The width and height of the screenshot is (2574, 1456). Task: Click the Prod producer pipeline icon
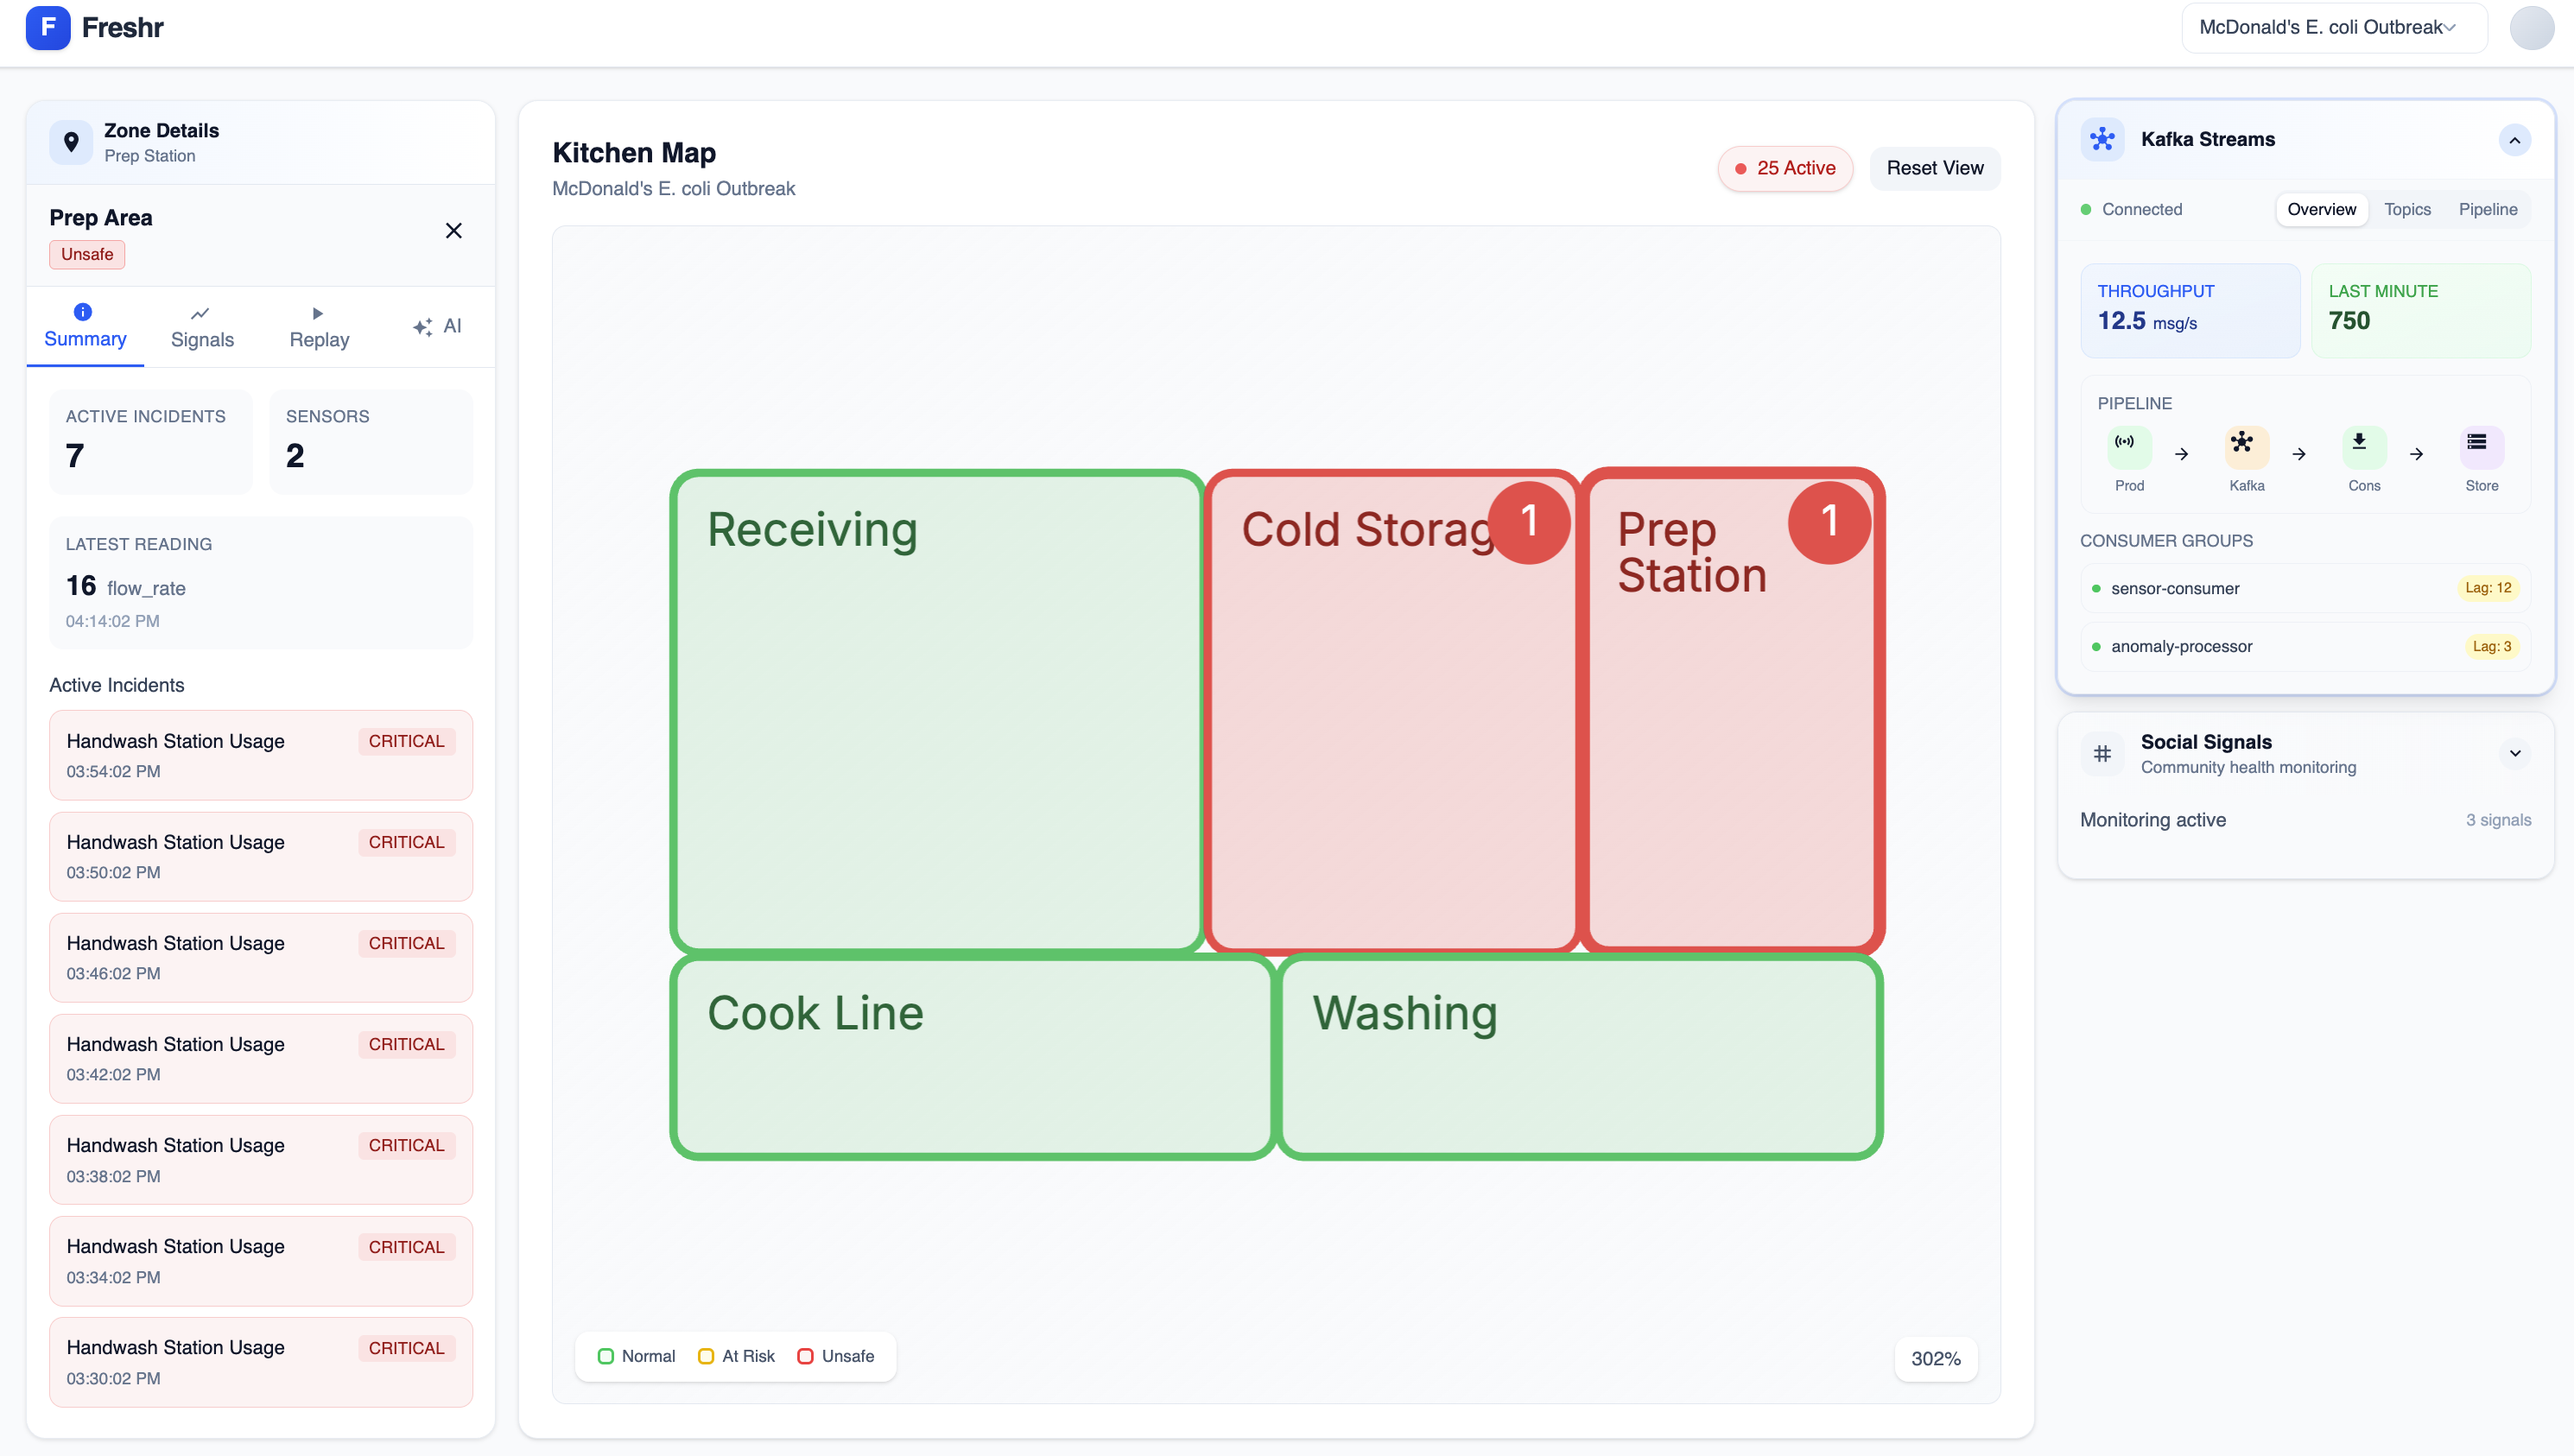pyautogui.click(x=2128, y=445)
